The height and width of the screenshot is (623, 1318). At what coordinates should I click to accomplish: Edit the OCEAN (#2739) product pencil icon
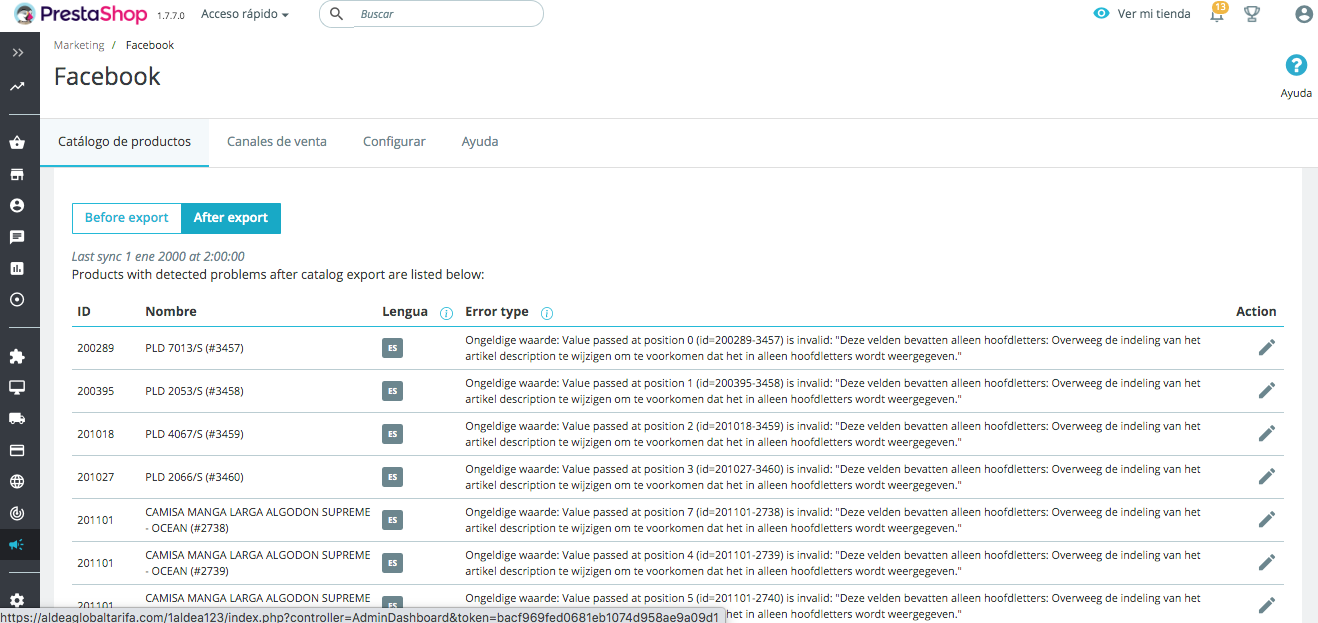tap(1267, 562)
